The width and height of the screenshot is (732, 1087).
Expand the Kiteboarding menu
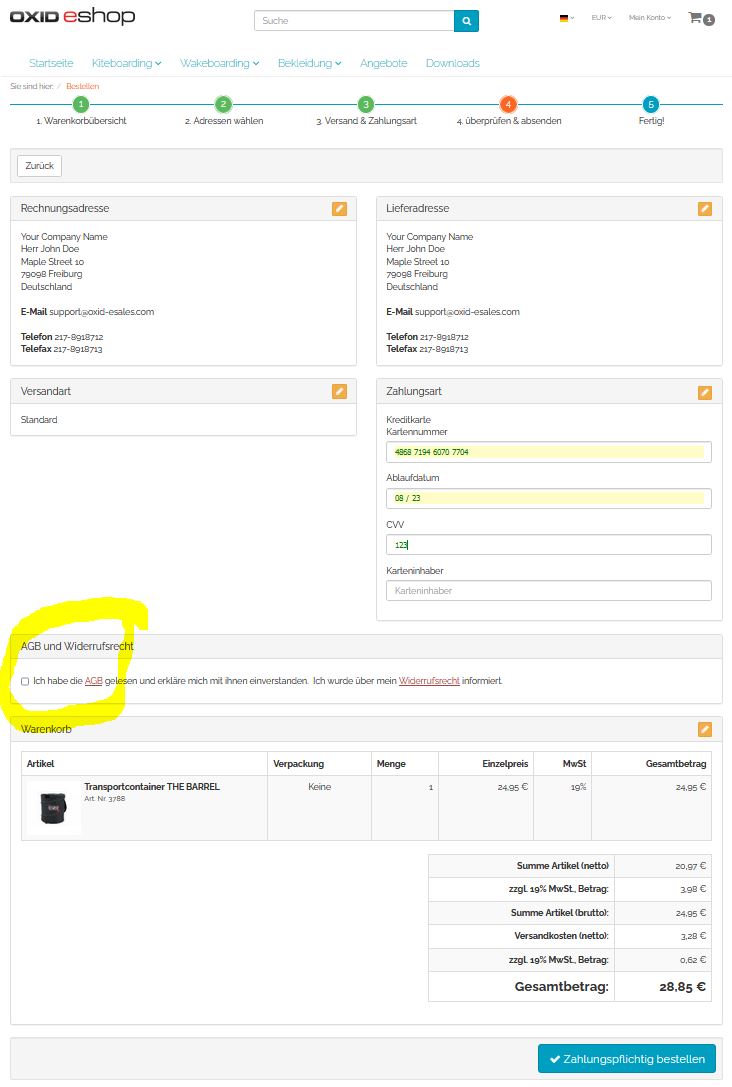point(126,63)
